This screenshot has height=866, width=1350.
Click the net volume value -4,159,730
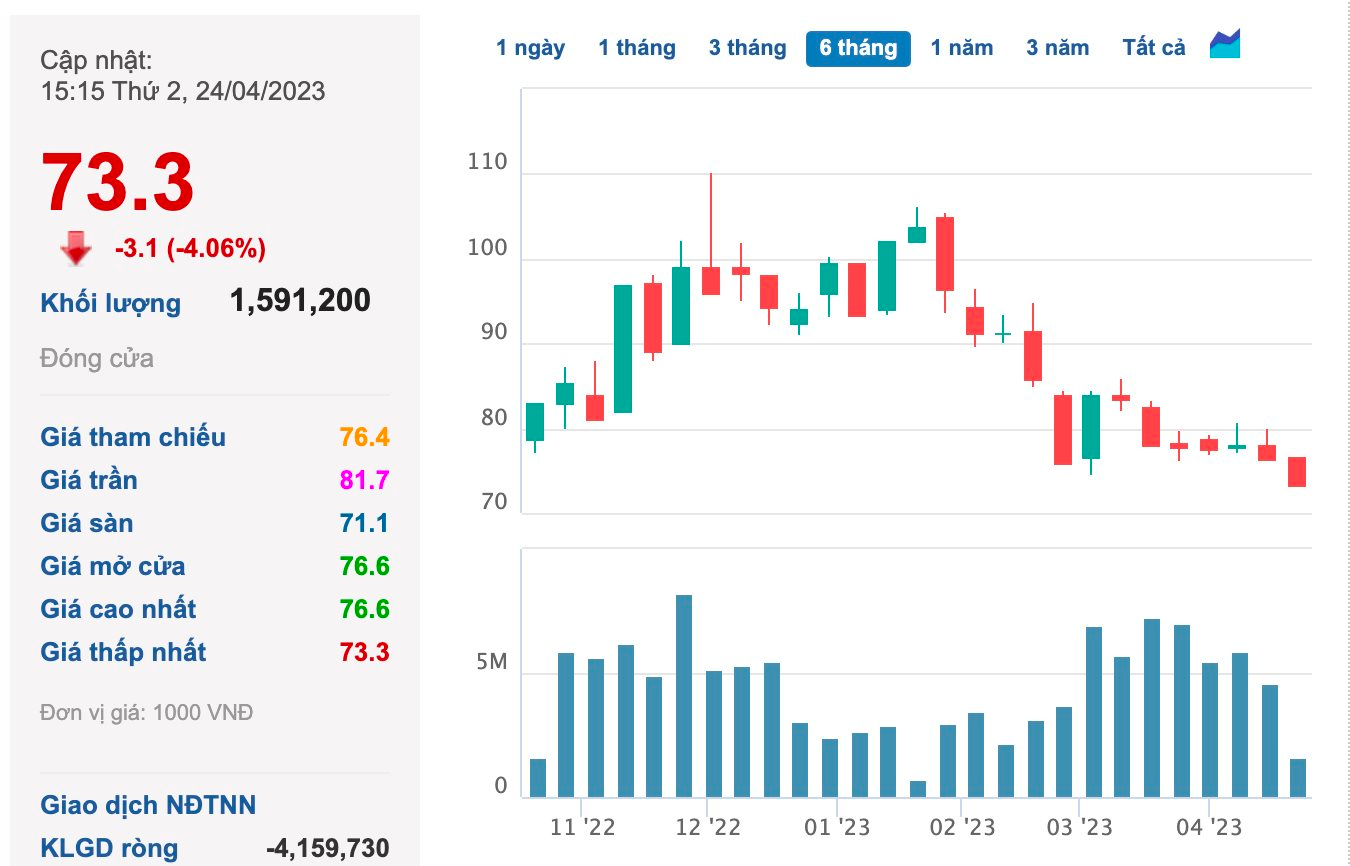[328, 848]
